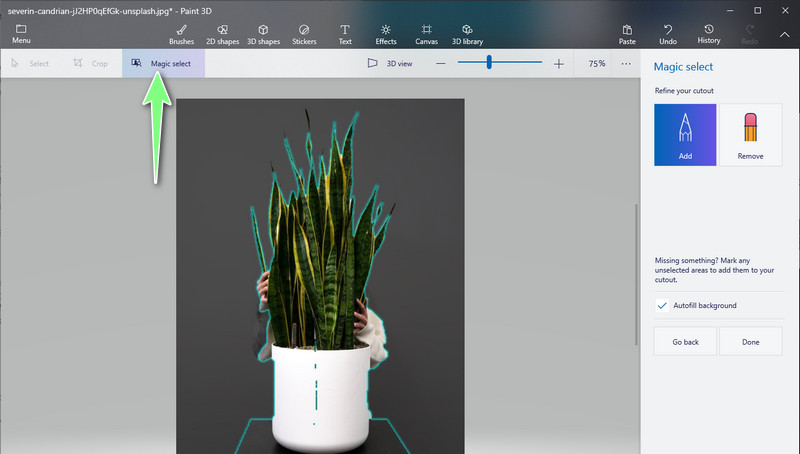Viewport: 800px width, 454px height.
Task: Open the 3D library
Action: [467, 34]
